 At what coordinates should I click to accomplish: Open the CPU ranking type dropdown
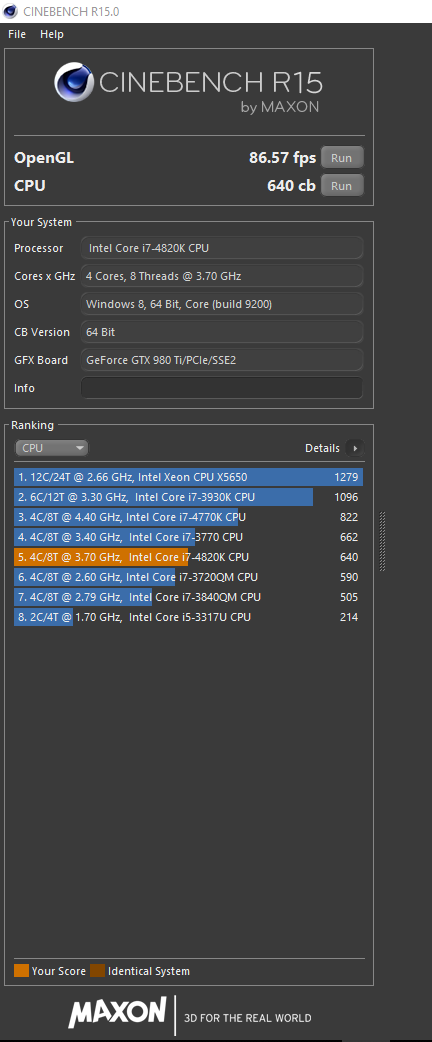pos(51,448)
